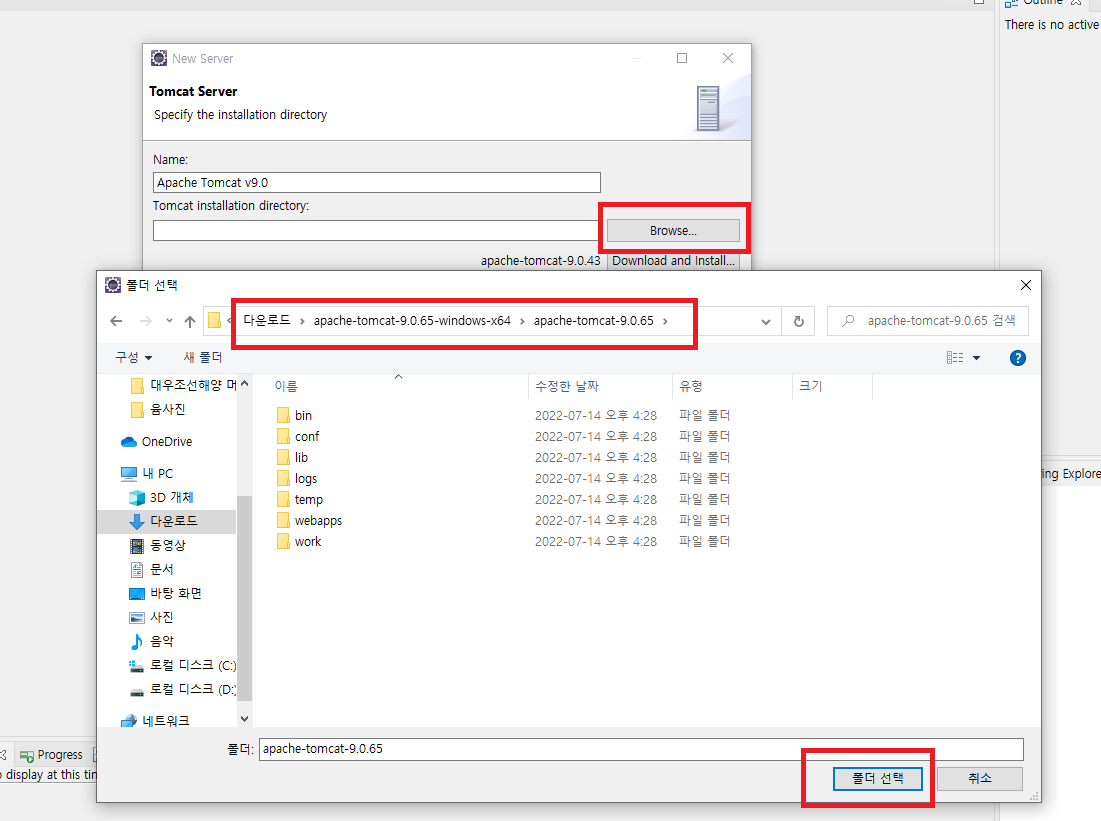Open help with the question mark icon
Screen dimensions: 1101x821
(x=1017, y=358)
